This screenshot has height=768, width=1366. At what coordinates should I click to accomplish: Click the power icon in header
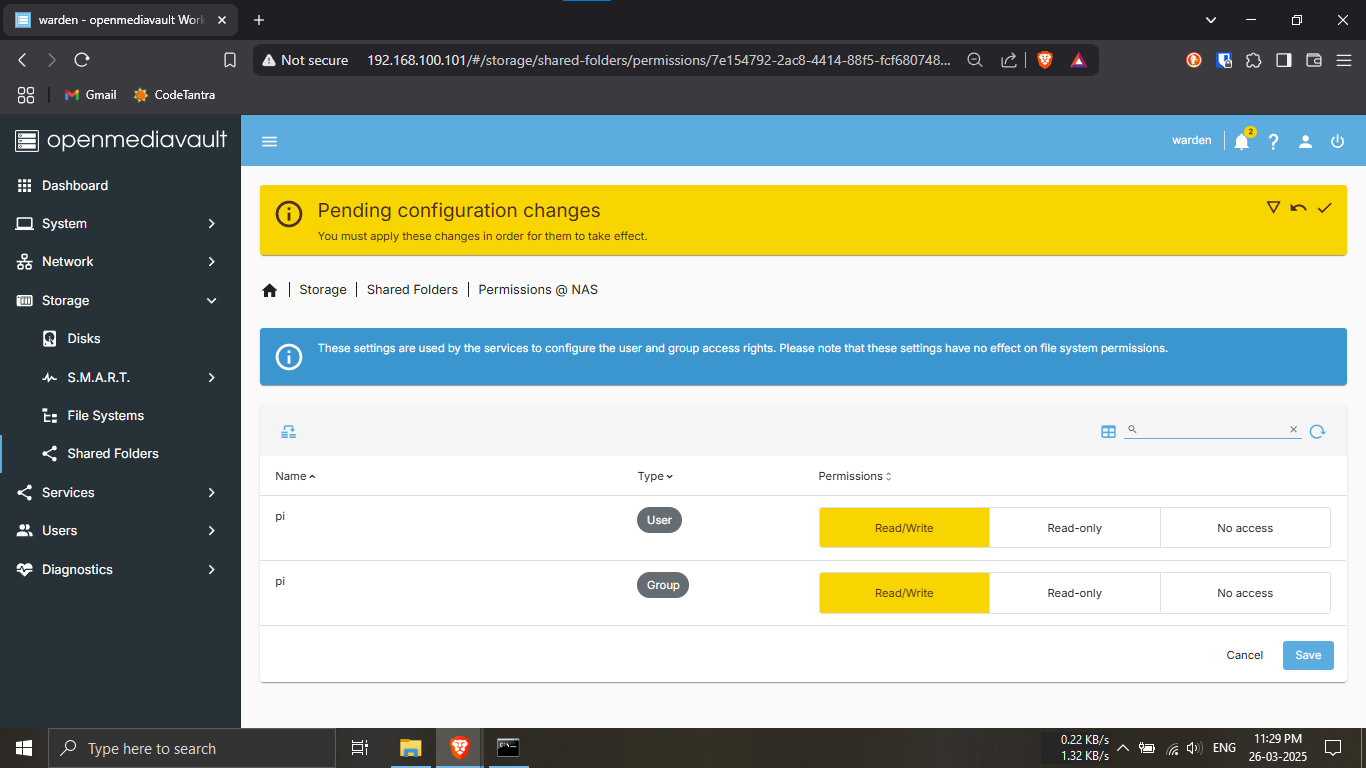(1337, 142)
